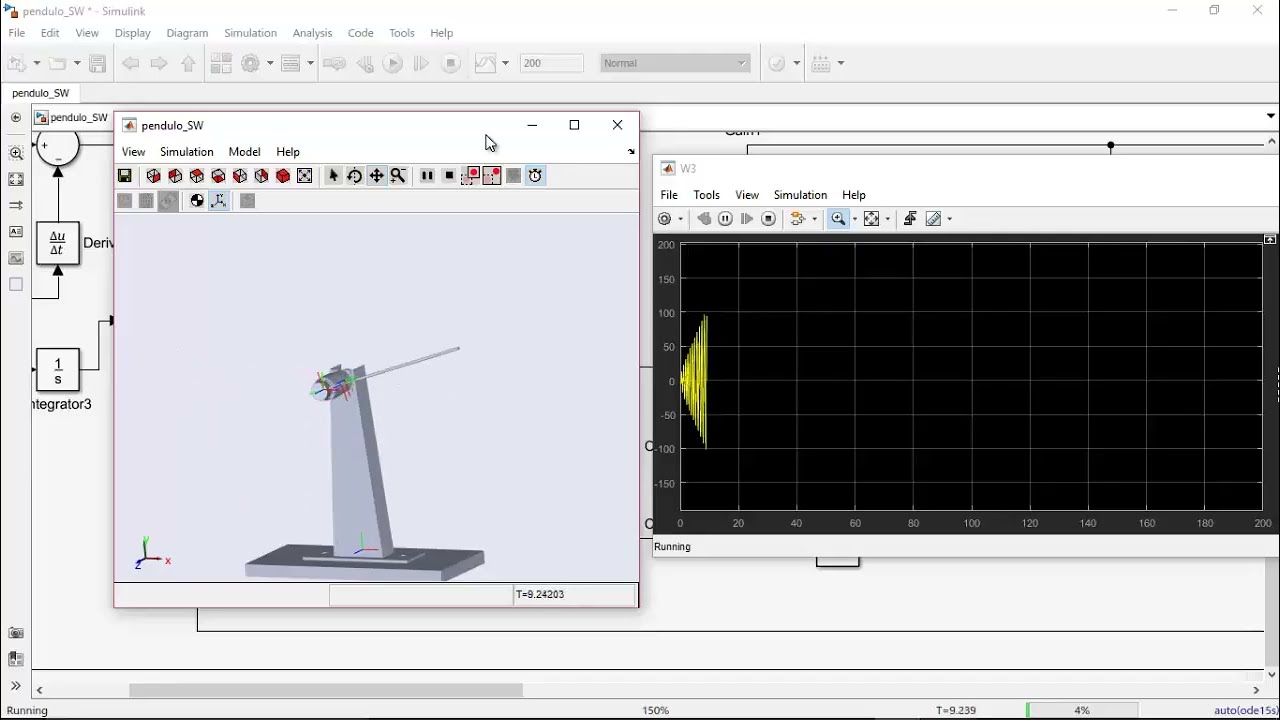The image size is (1280, 720).
Task: Open the Code menu in Simulink
Action: (x=360, y=33)
